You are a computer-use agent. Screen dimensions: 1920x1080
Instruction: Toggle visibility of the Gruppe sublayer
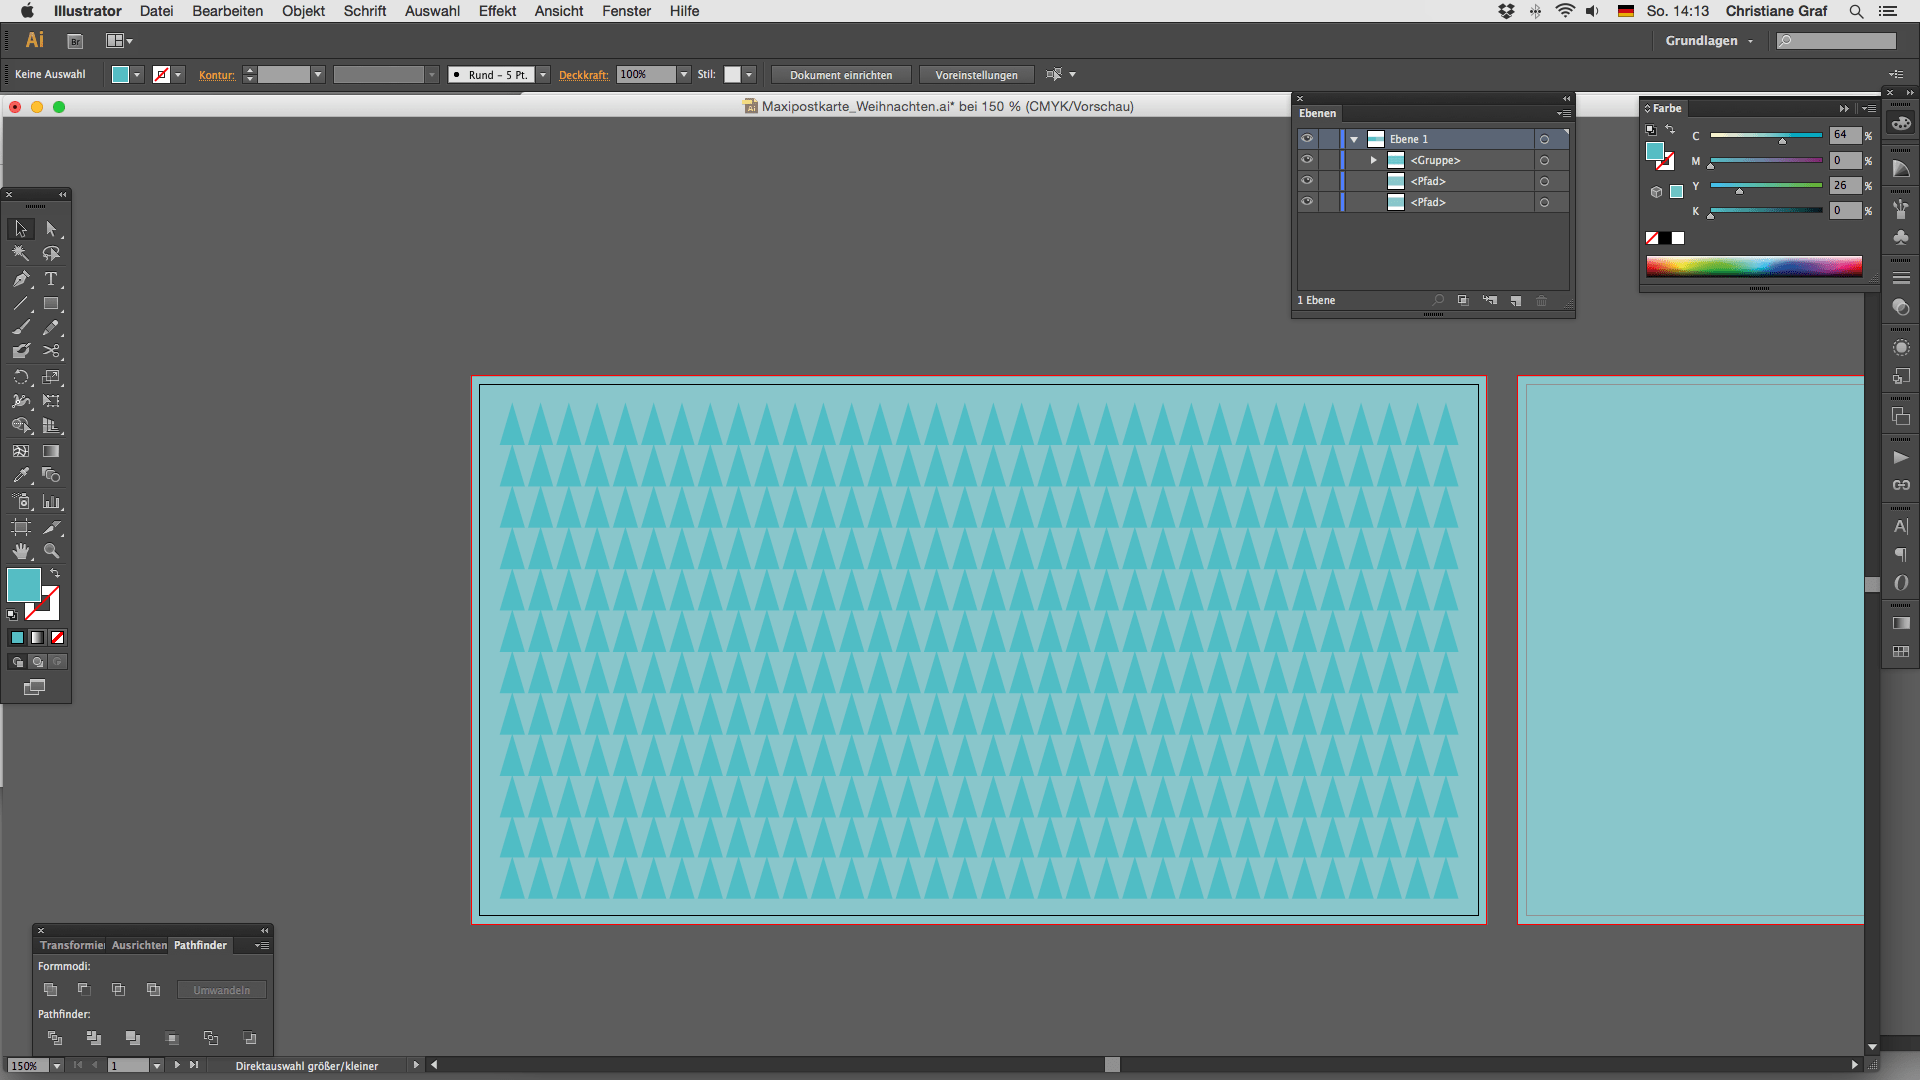pos(1307,160)
